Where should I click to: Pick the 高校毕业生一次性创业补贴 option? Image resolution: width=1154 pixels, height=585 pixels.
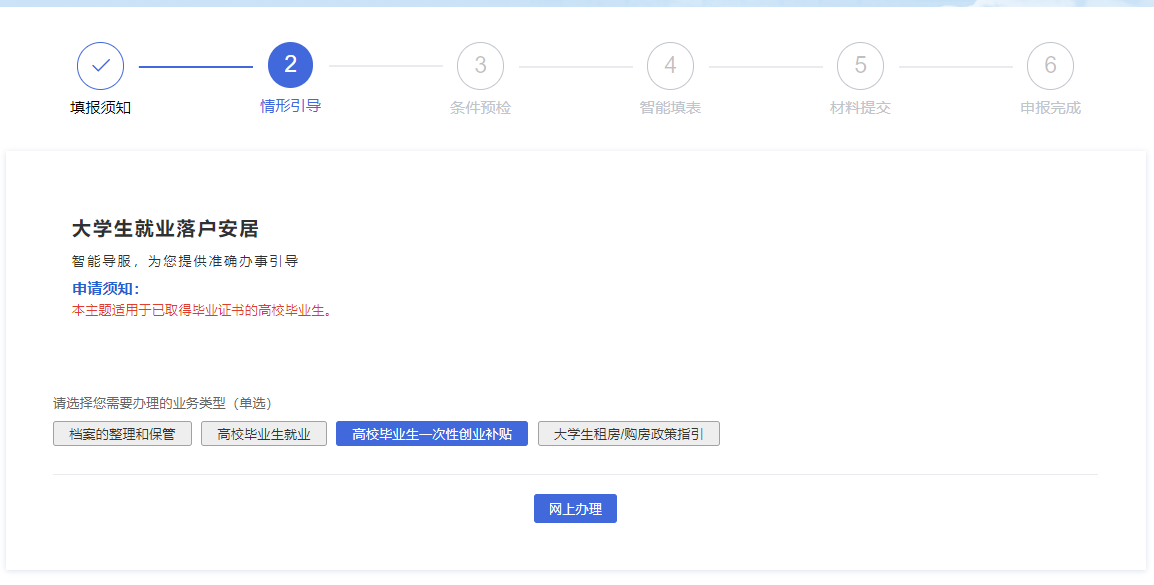pyautogui.click(x=432, y=434)
